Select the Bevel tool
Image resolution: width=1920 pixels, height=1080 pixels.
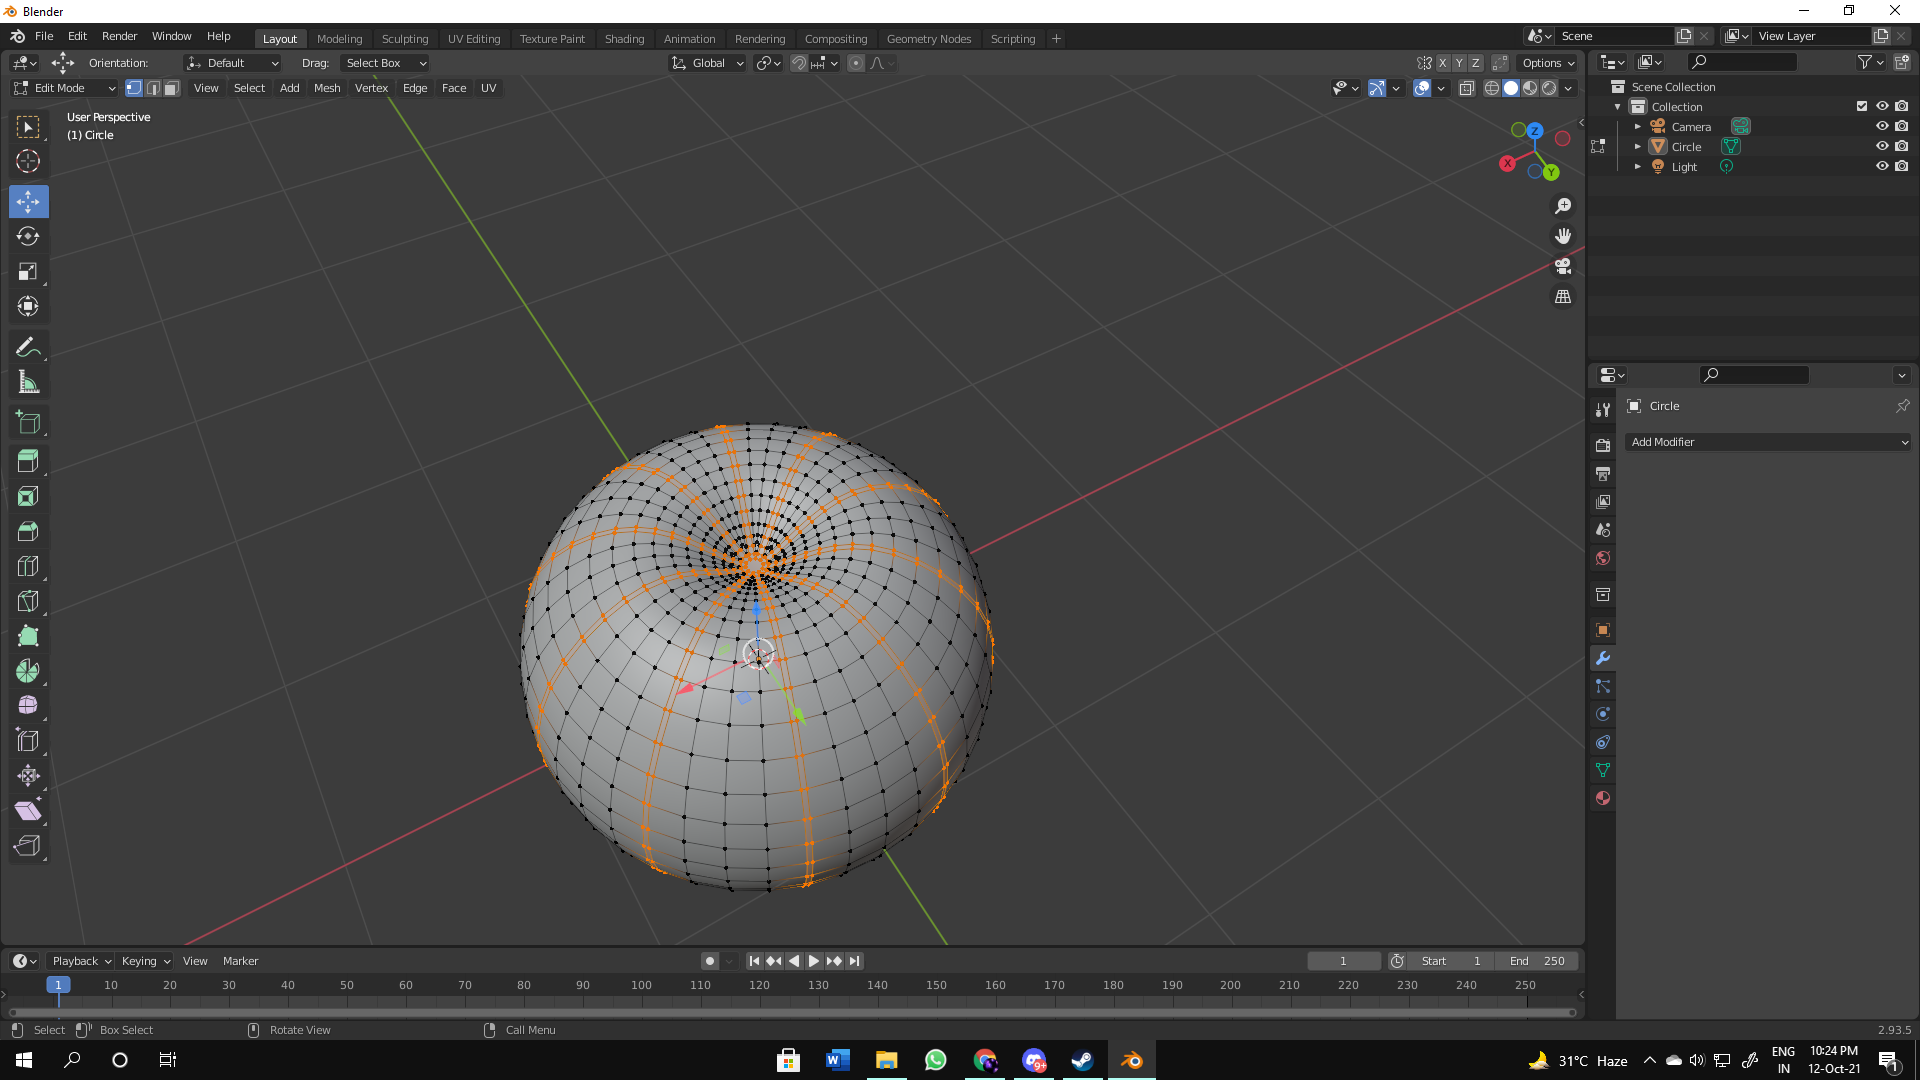click(x=28, y=531)
